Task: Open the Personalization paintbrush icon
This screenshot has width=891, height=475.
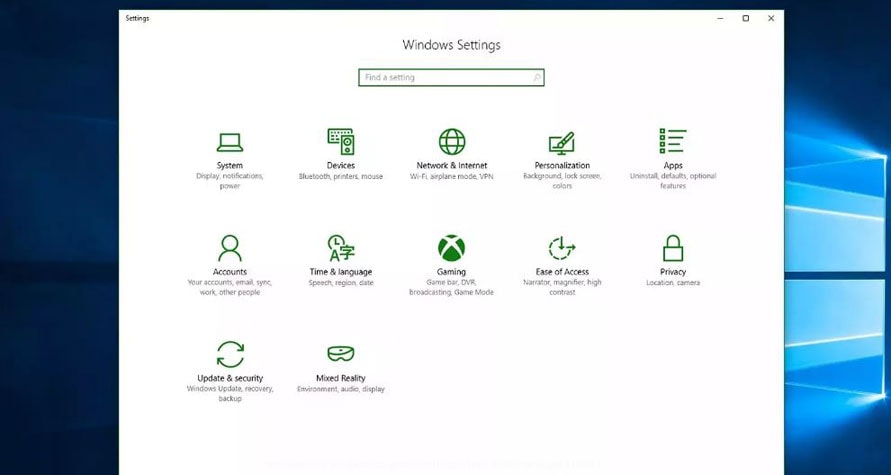Action: tap(562, 142)
